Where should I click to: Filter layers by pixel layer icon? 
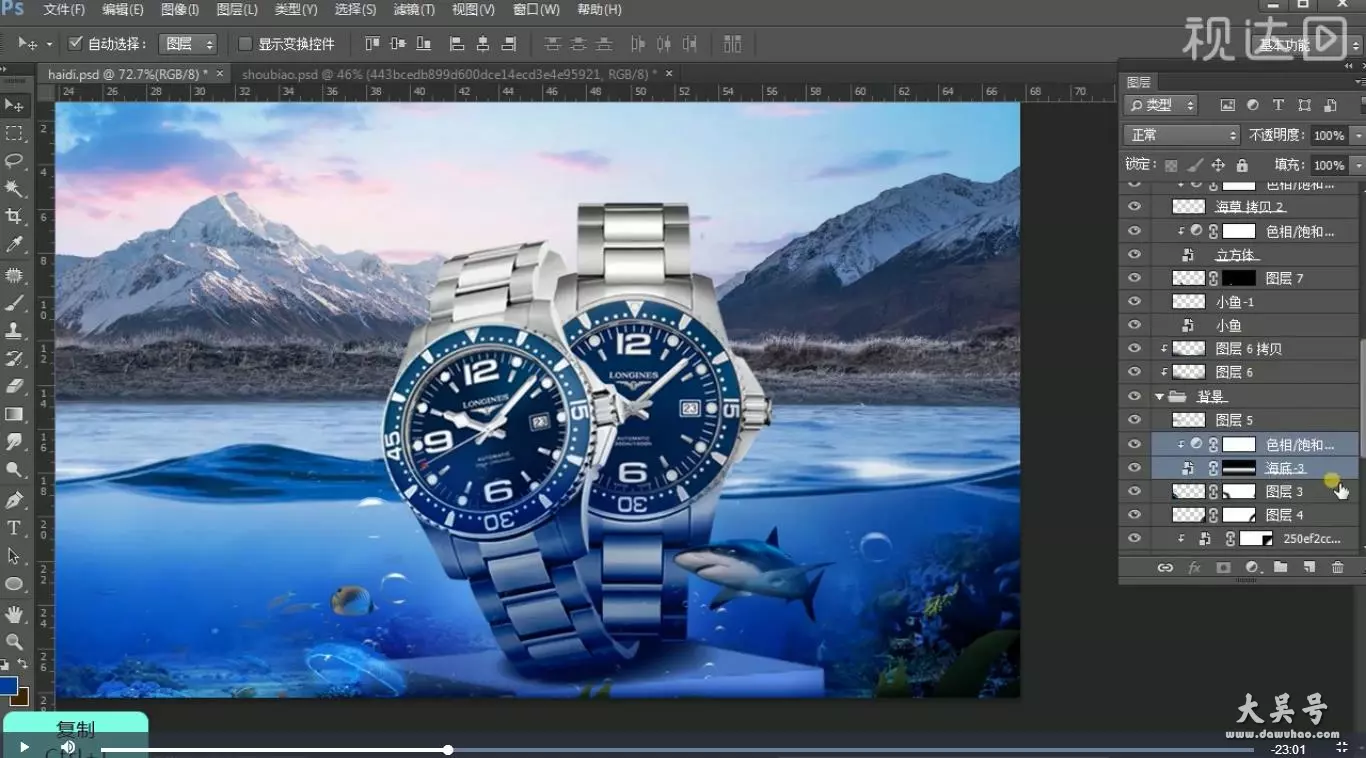click(1228, 105)
